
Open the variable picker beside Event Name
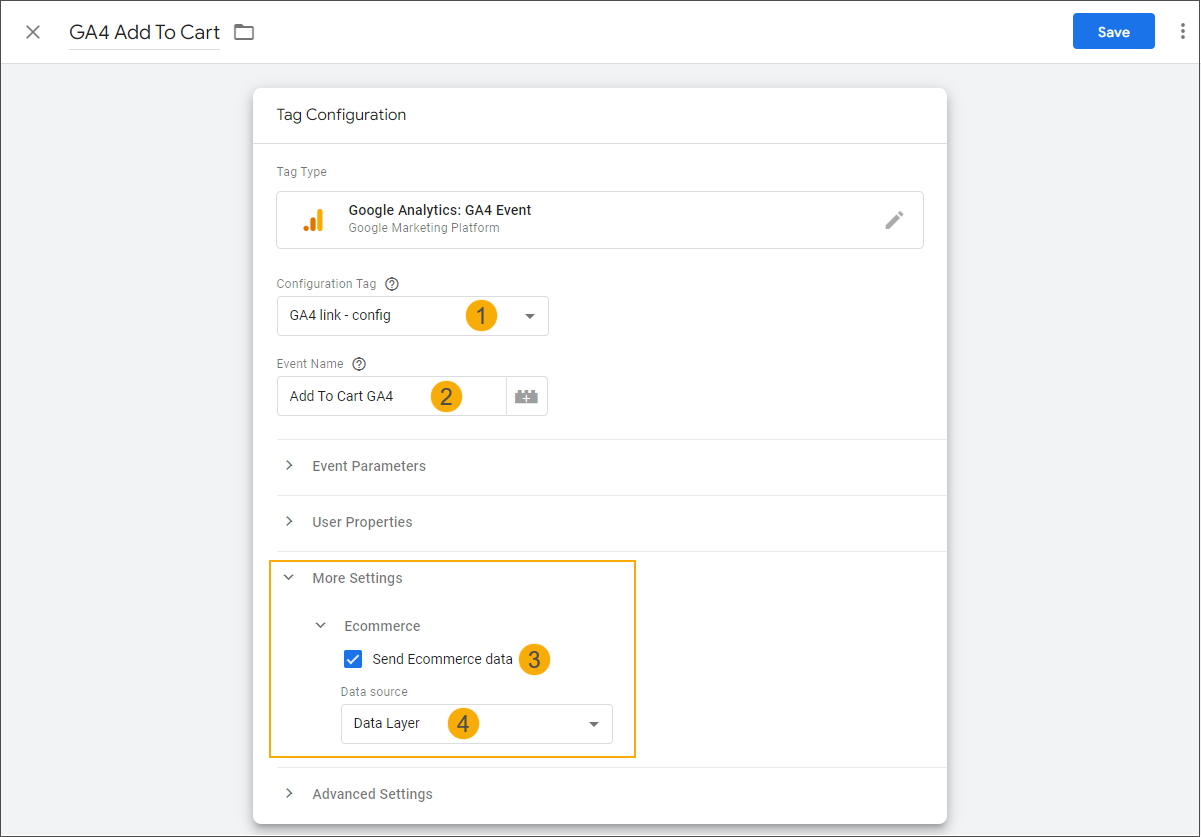pyautogui.click(x=527, y=396)
